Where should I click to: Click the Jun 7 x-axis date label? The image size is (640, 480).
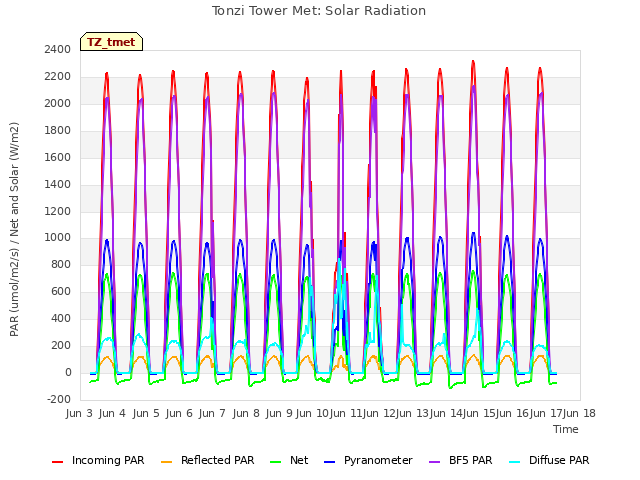pos(212,413)
